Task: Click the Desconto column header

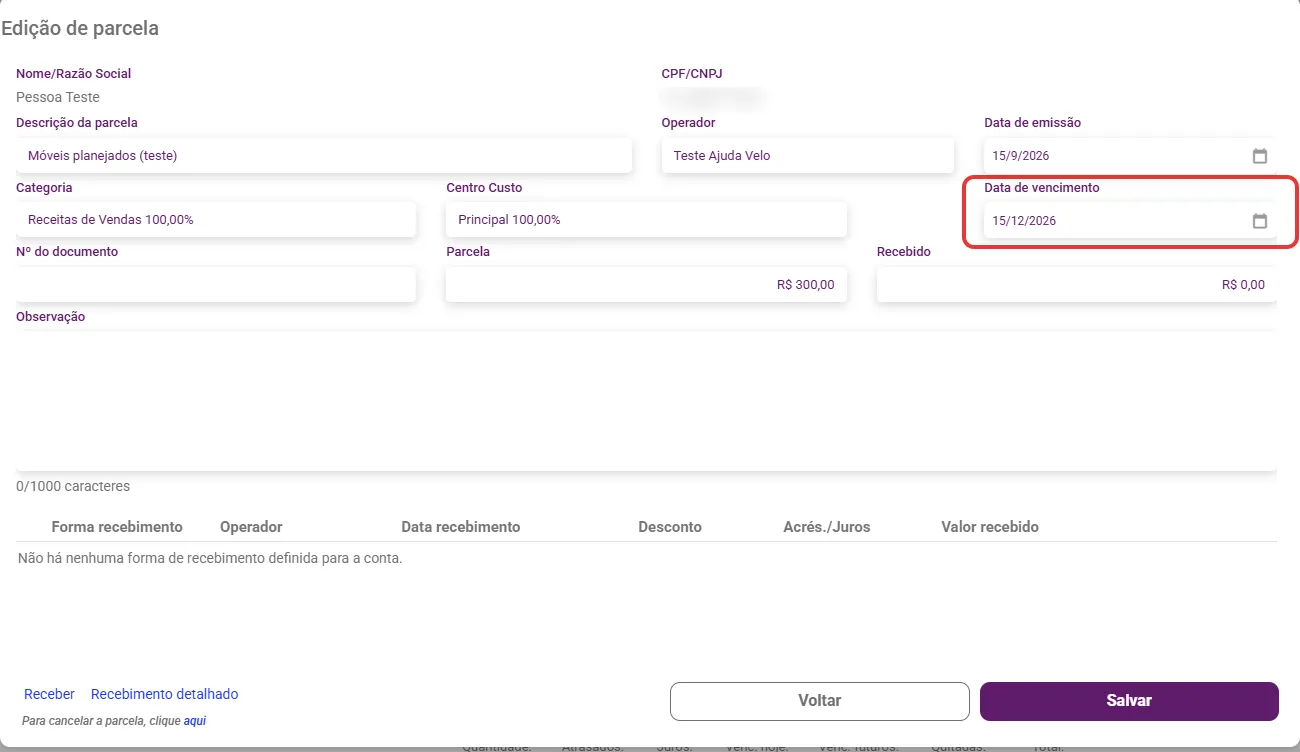Action: pyautogui.click(x=670, y=527)
